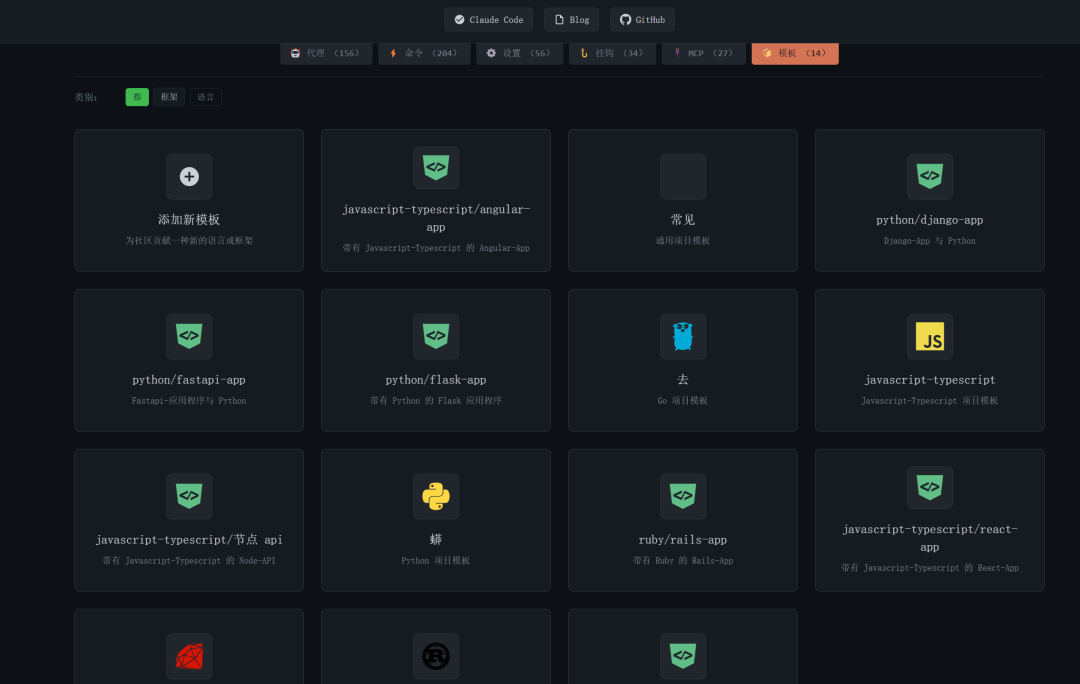Click the code shield icon in bottom row
This screenshot has height=684, width=1080.
(683, 656)
